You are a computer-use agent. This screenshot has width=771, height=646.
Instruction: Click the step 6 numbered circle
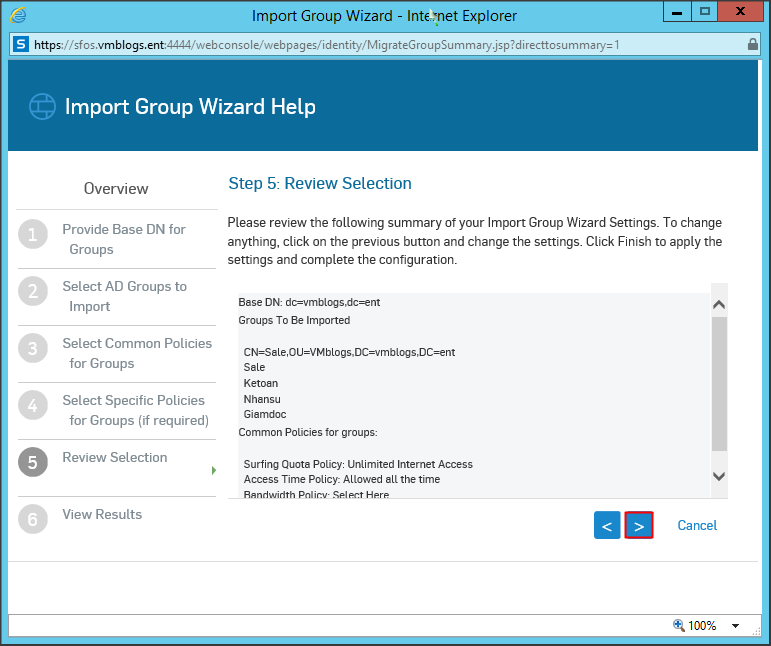point(32,520)
